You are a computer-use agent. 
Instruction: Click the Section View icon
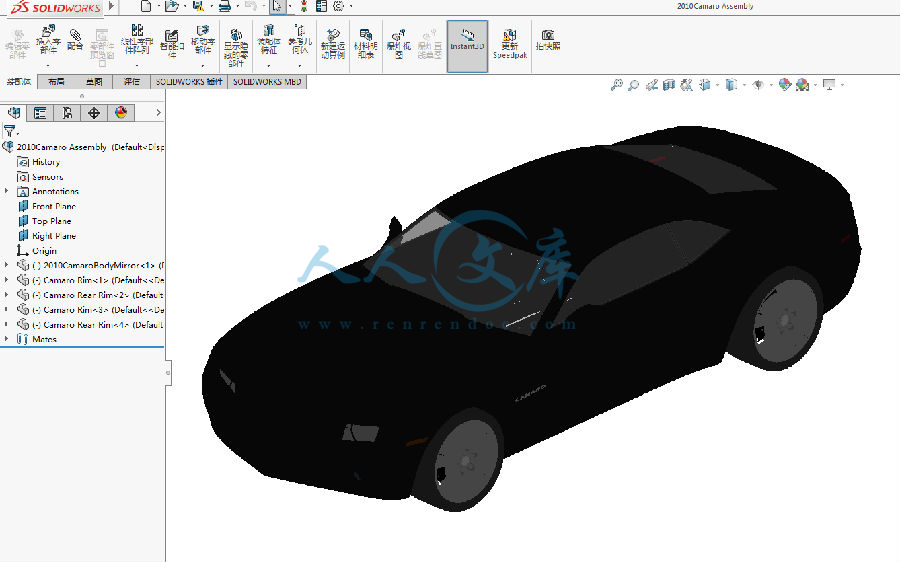[669, 85]
